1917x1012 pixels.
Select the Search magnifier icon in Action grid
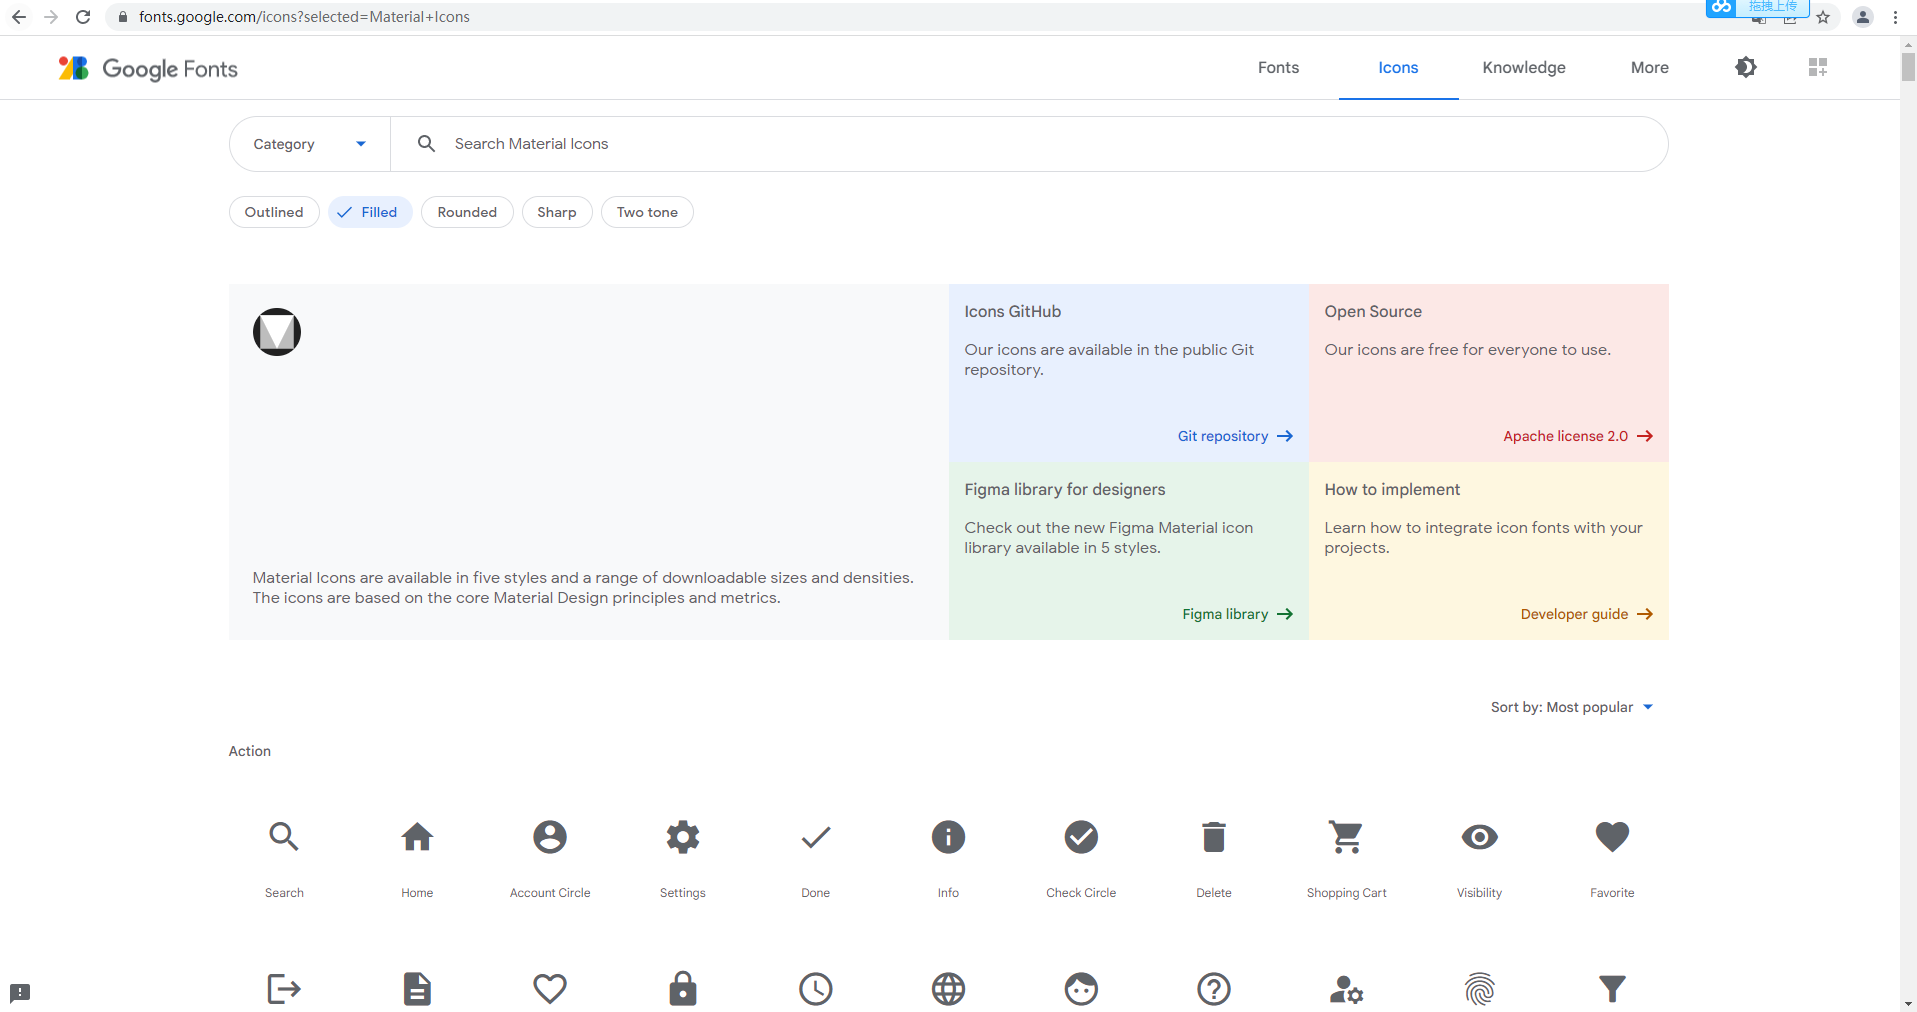284,836
